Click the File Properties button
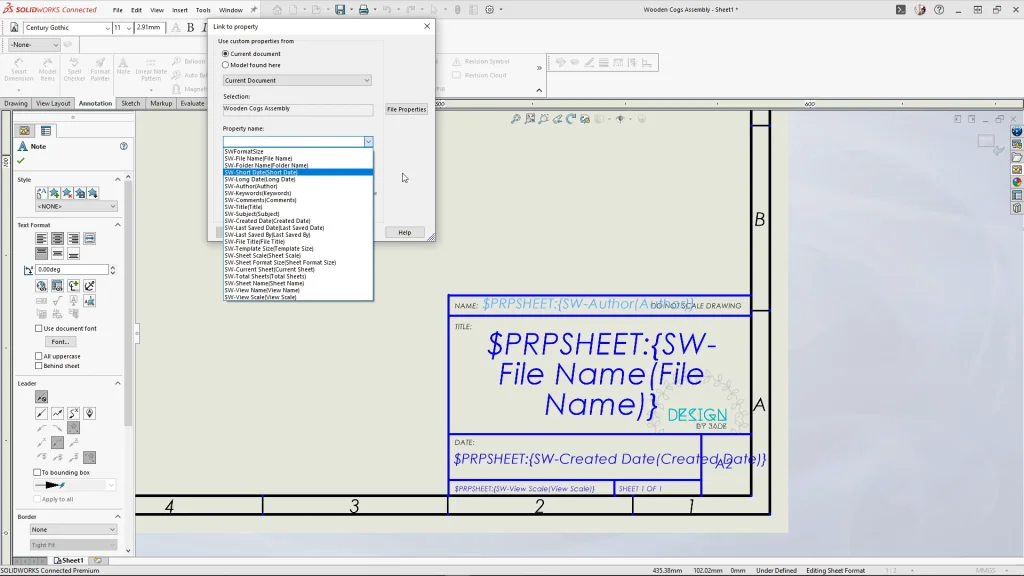 (x=406, y=109)
